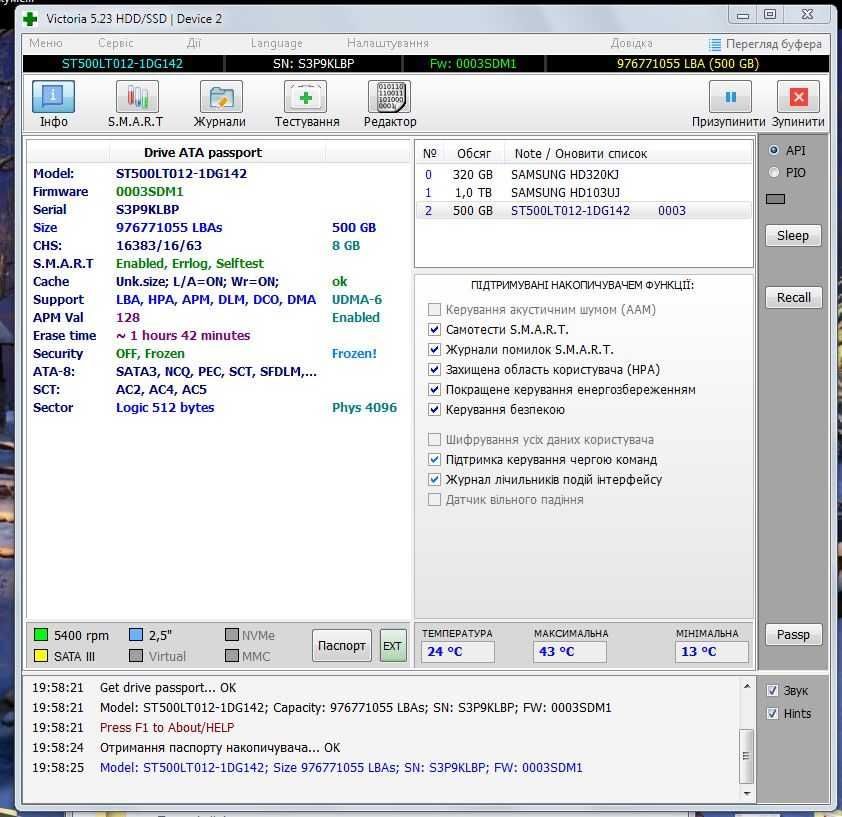Viewport: 842px width, 817px height.
Task: Click the Обсяг column header
Action: pyautogui.click(x=474, y=154)
